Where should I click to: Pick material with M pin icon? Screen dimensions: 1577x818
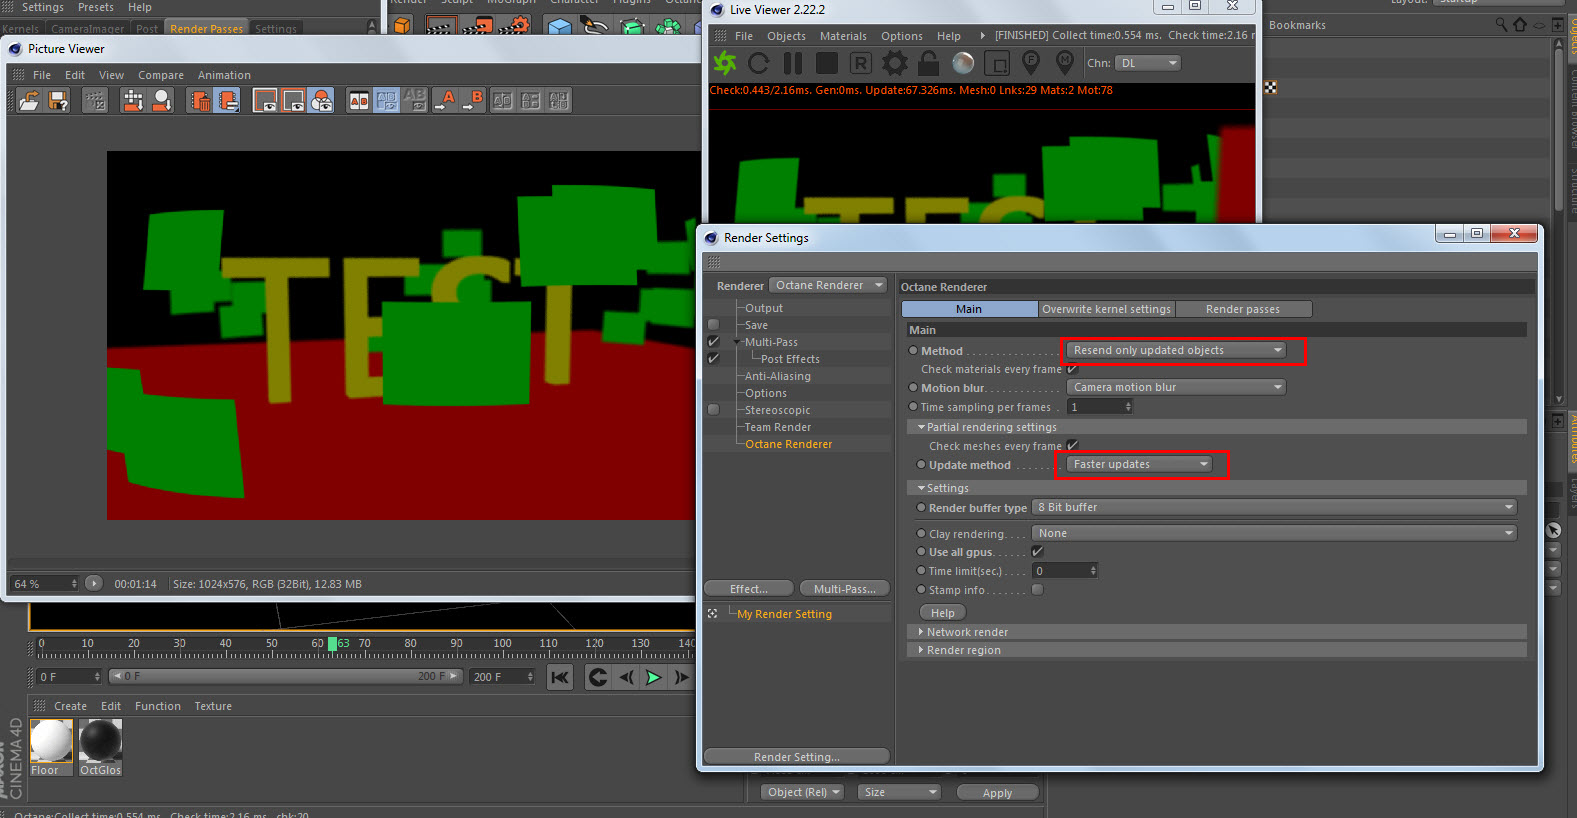coord(1065,64)
